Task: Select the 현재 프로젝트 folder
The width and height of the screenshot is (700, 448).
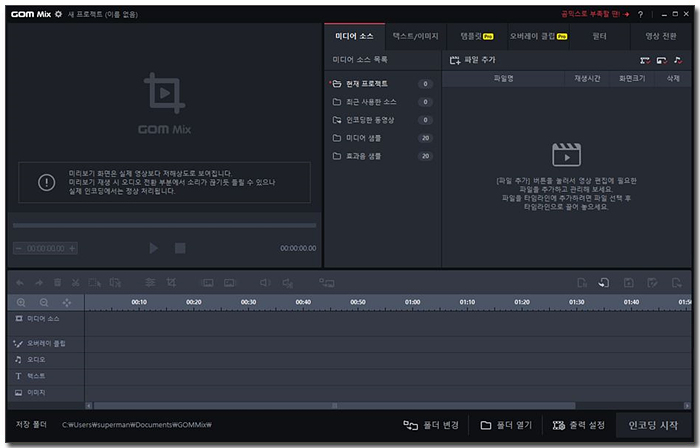Action: coord(382,84)
